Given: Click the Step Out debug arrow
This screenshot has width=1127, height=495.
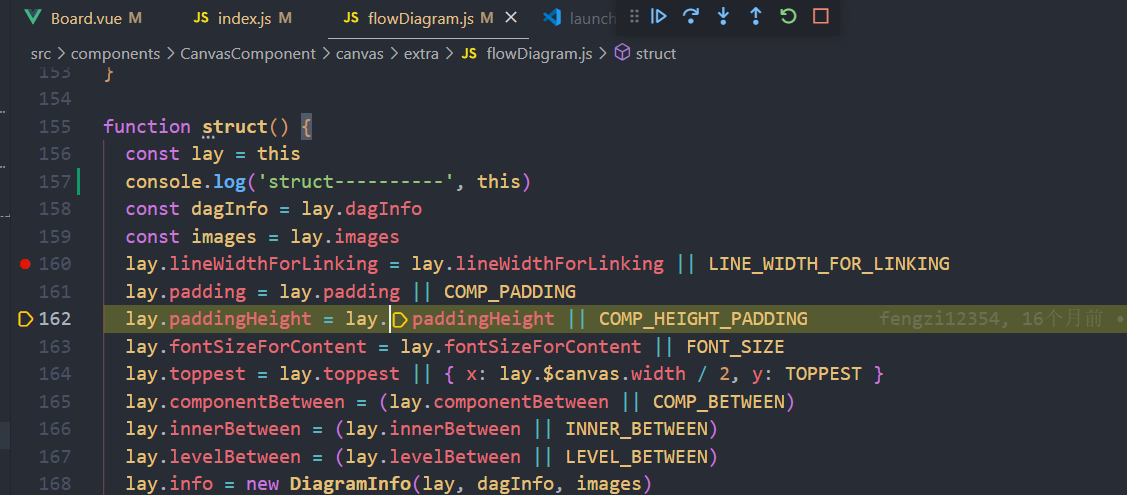Looking at the screenshot, I should 755,16.
